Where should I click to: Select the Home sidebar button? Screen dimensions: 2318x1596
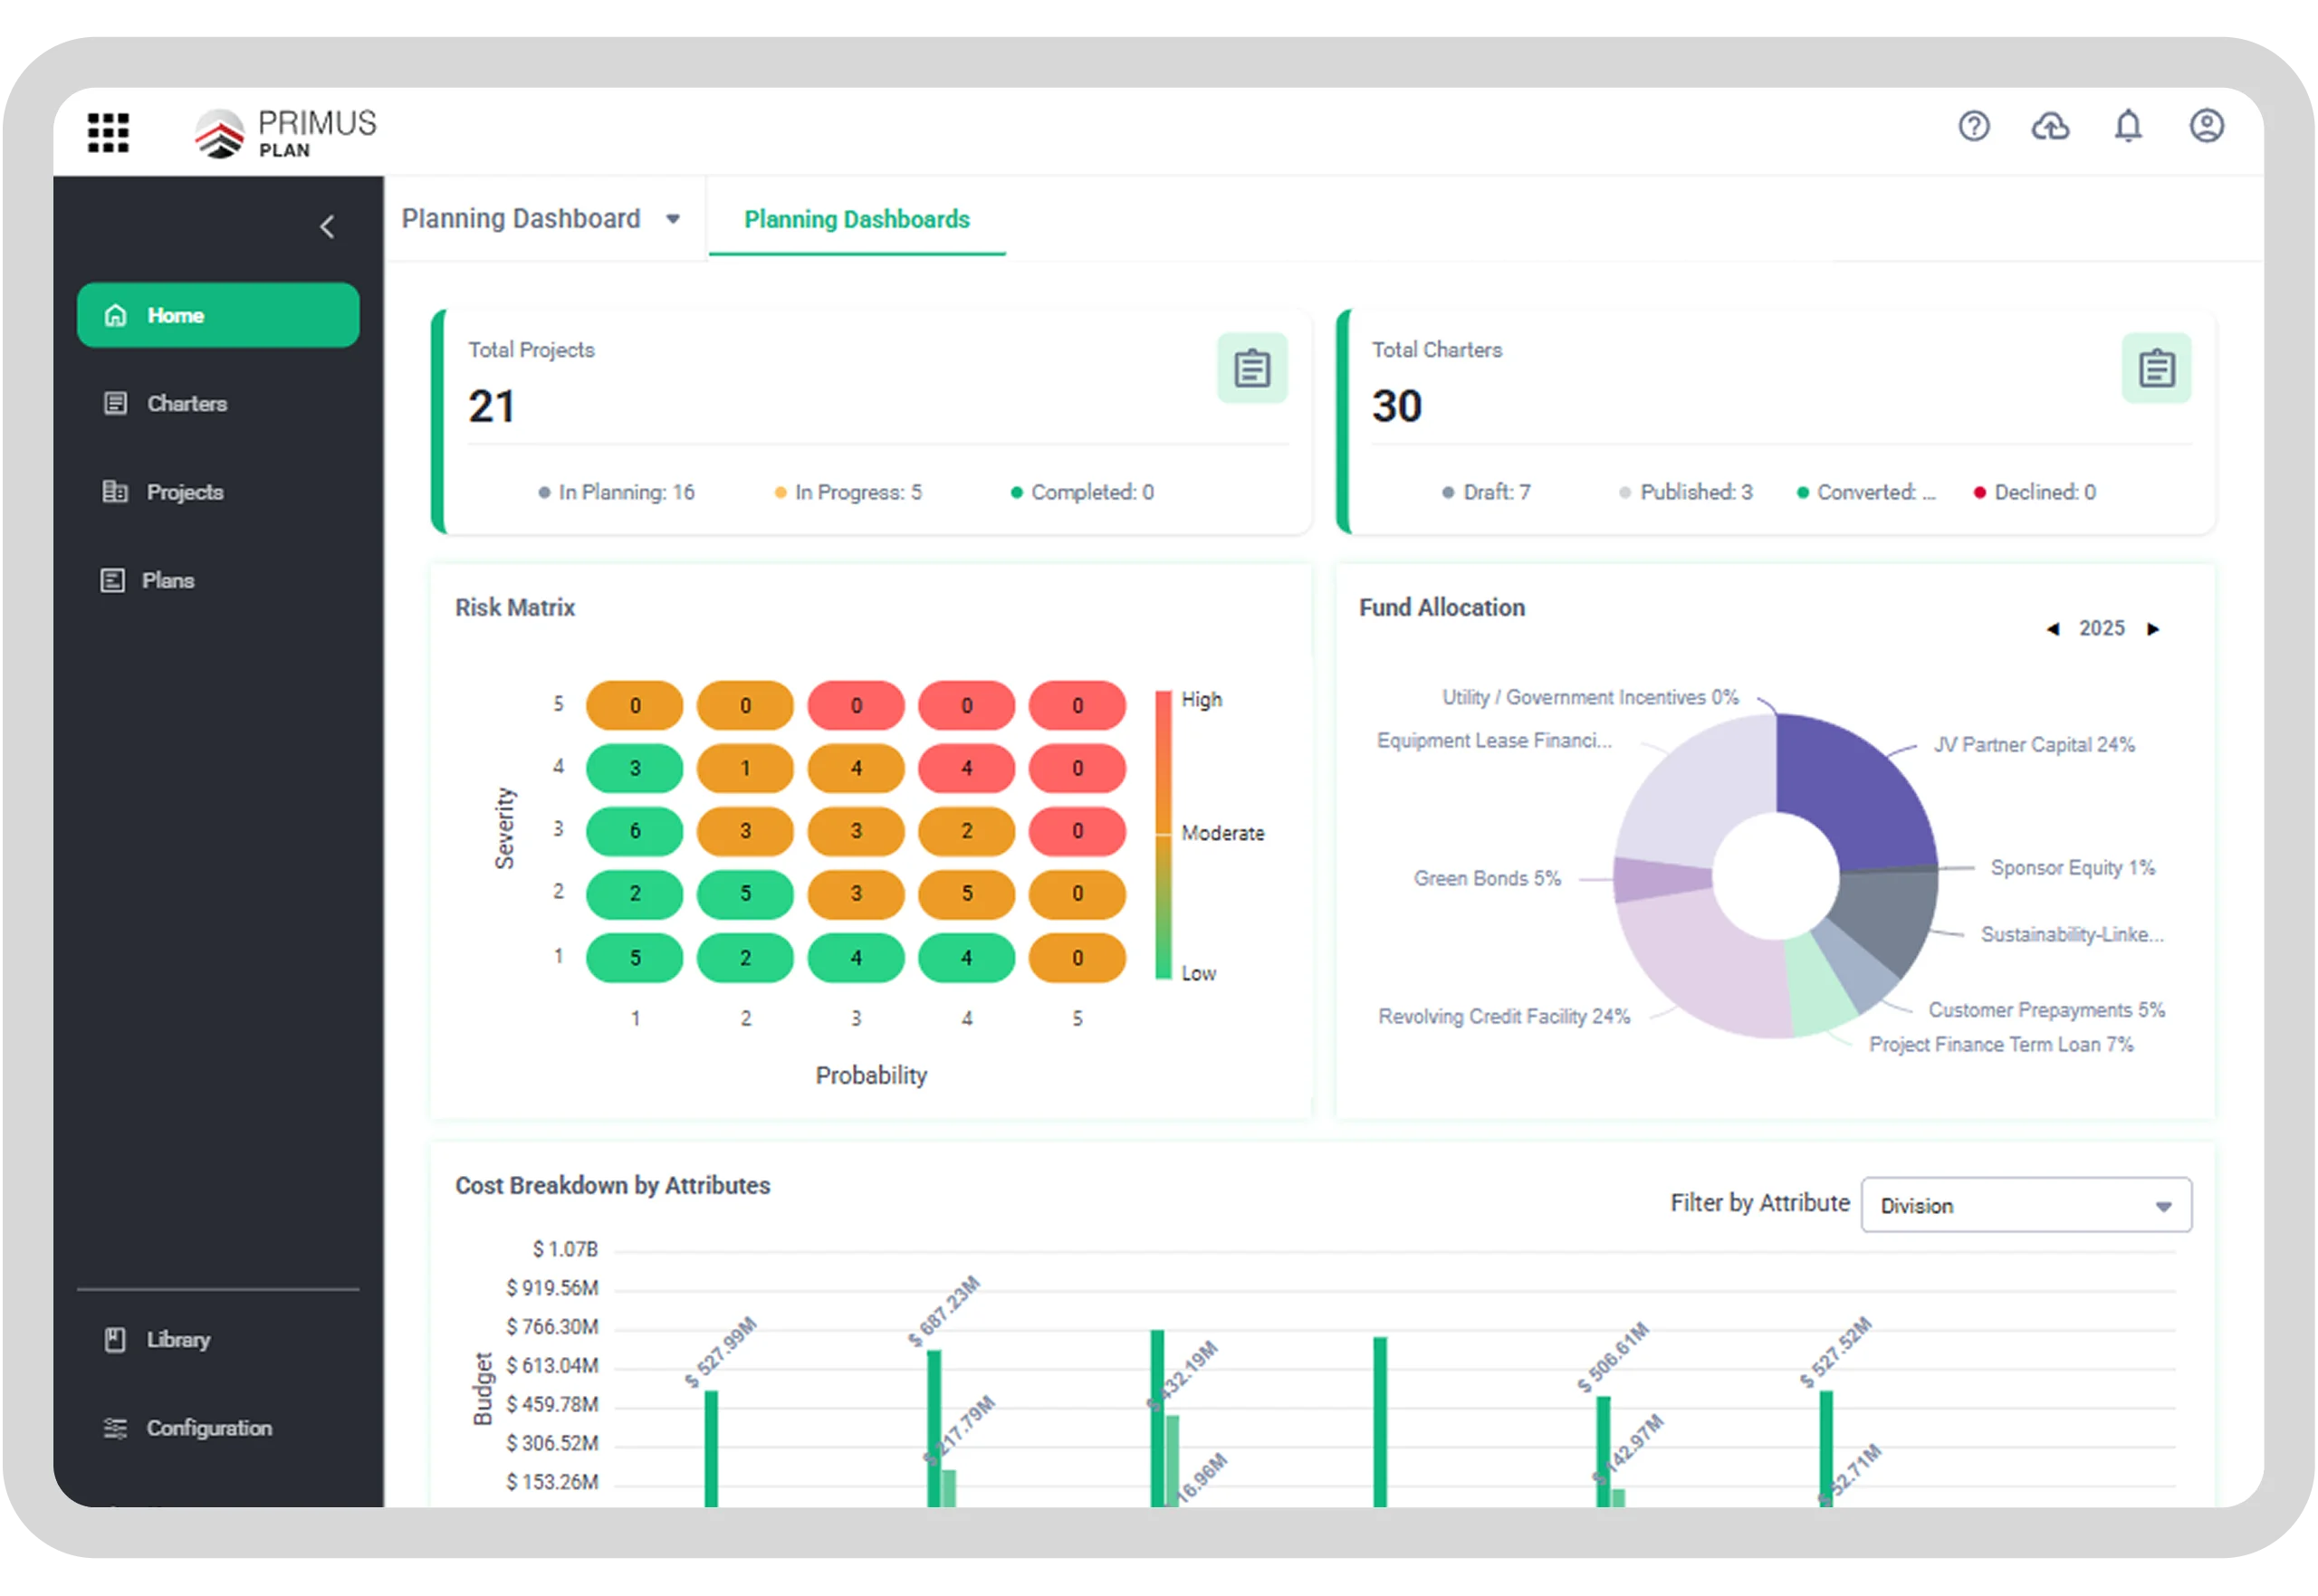(218, 316)
